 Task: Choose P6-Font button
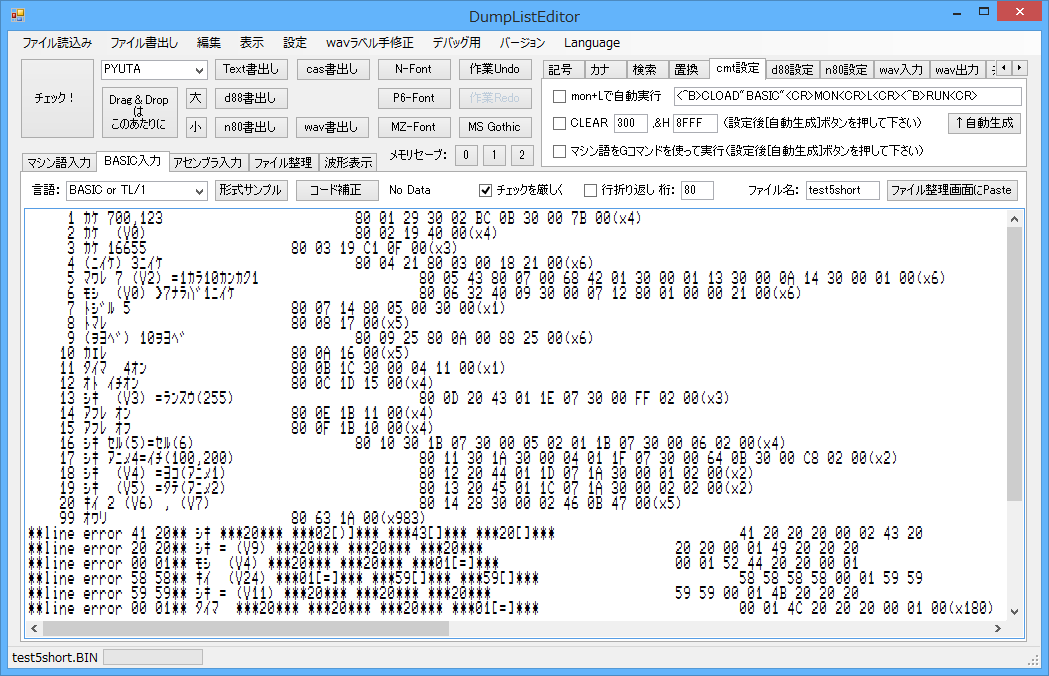click(x=413, y=98)
